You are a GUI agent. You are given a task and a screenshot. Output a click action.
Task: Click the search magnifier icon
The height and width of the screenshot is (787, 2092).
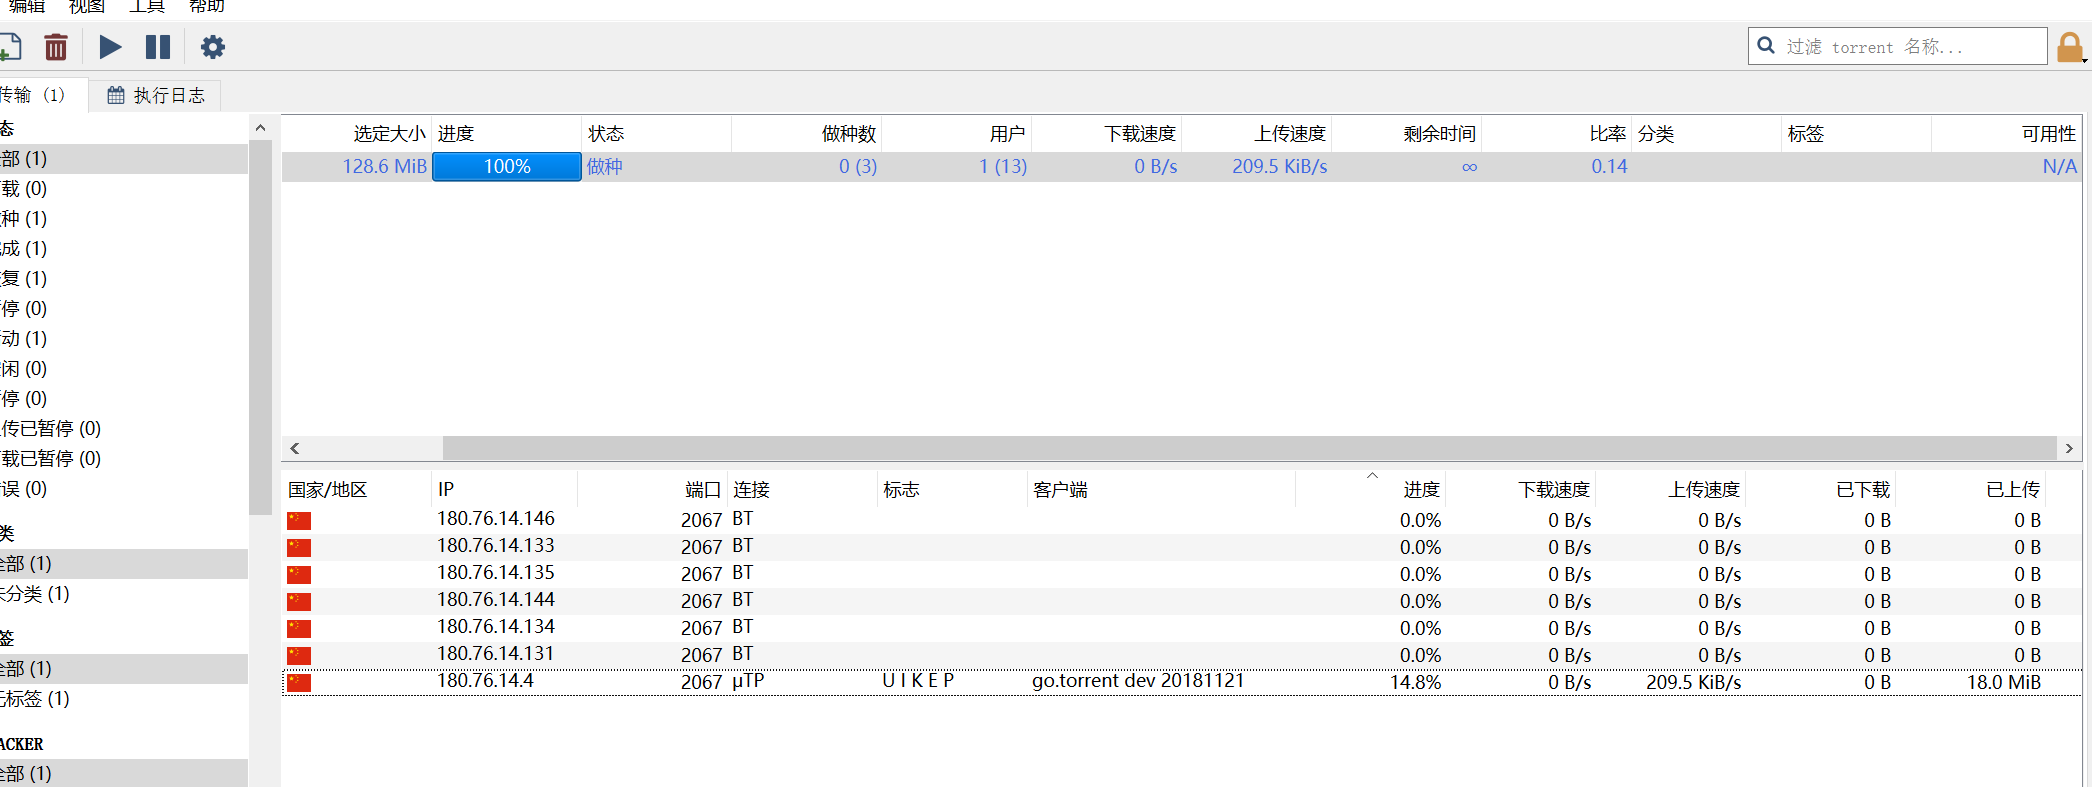pyautogui.click(x=1766, y=46)
